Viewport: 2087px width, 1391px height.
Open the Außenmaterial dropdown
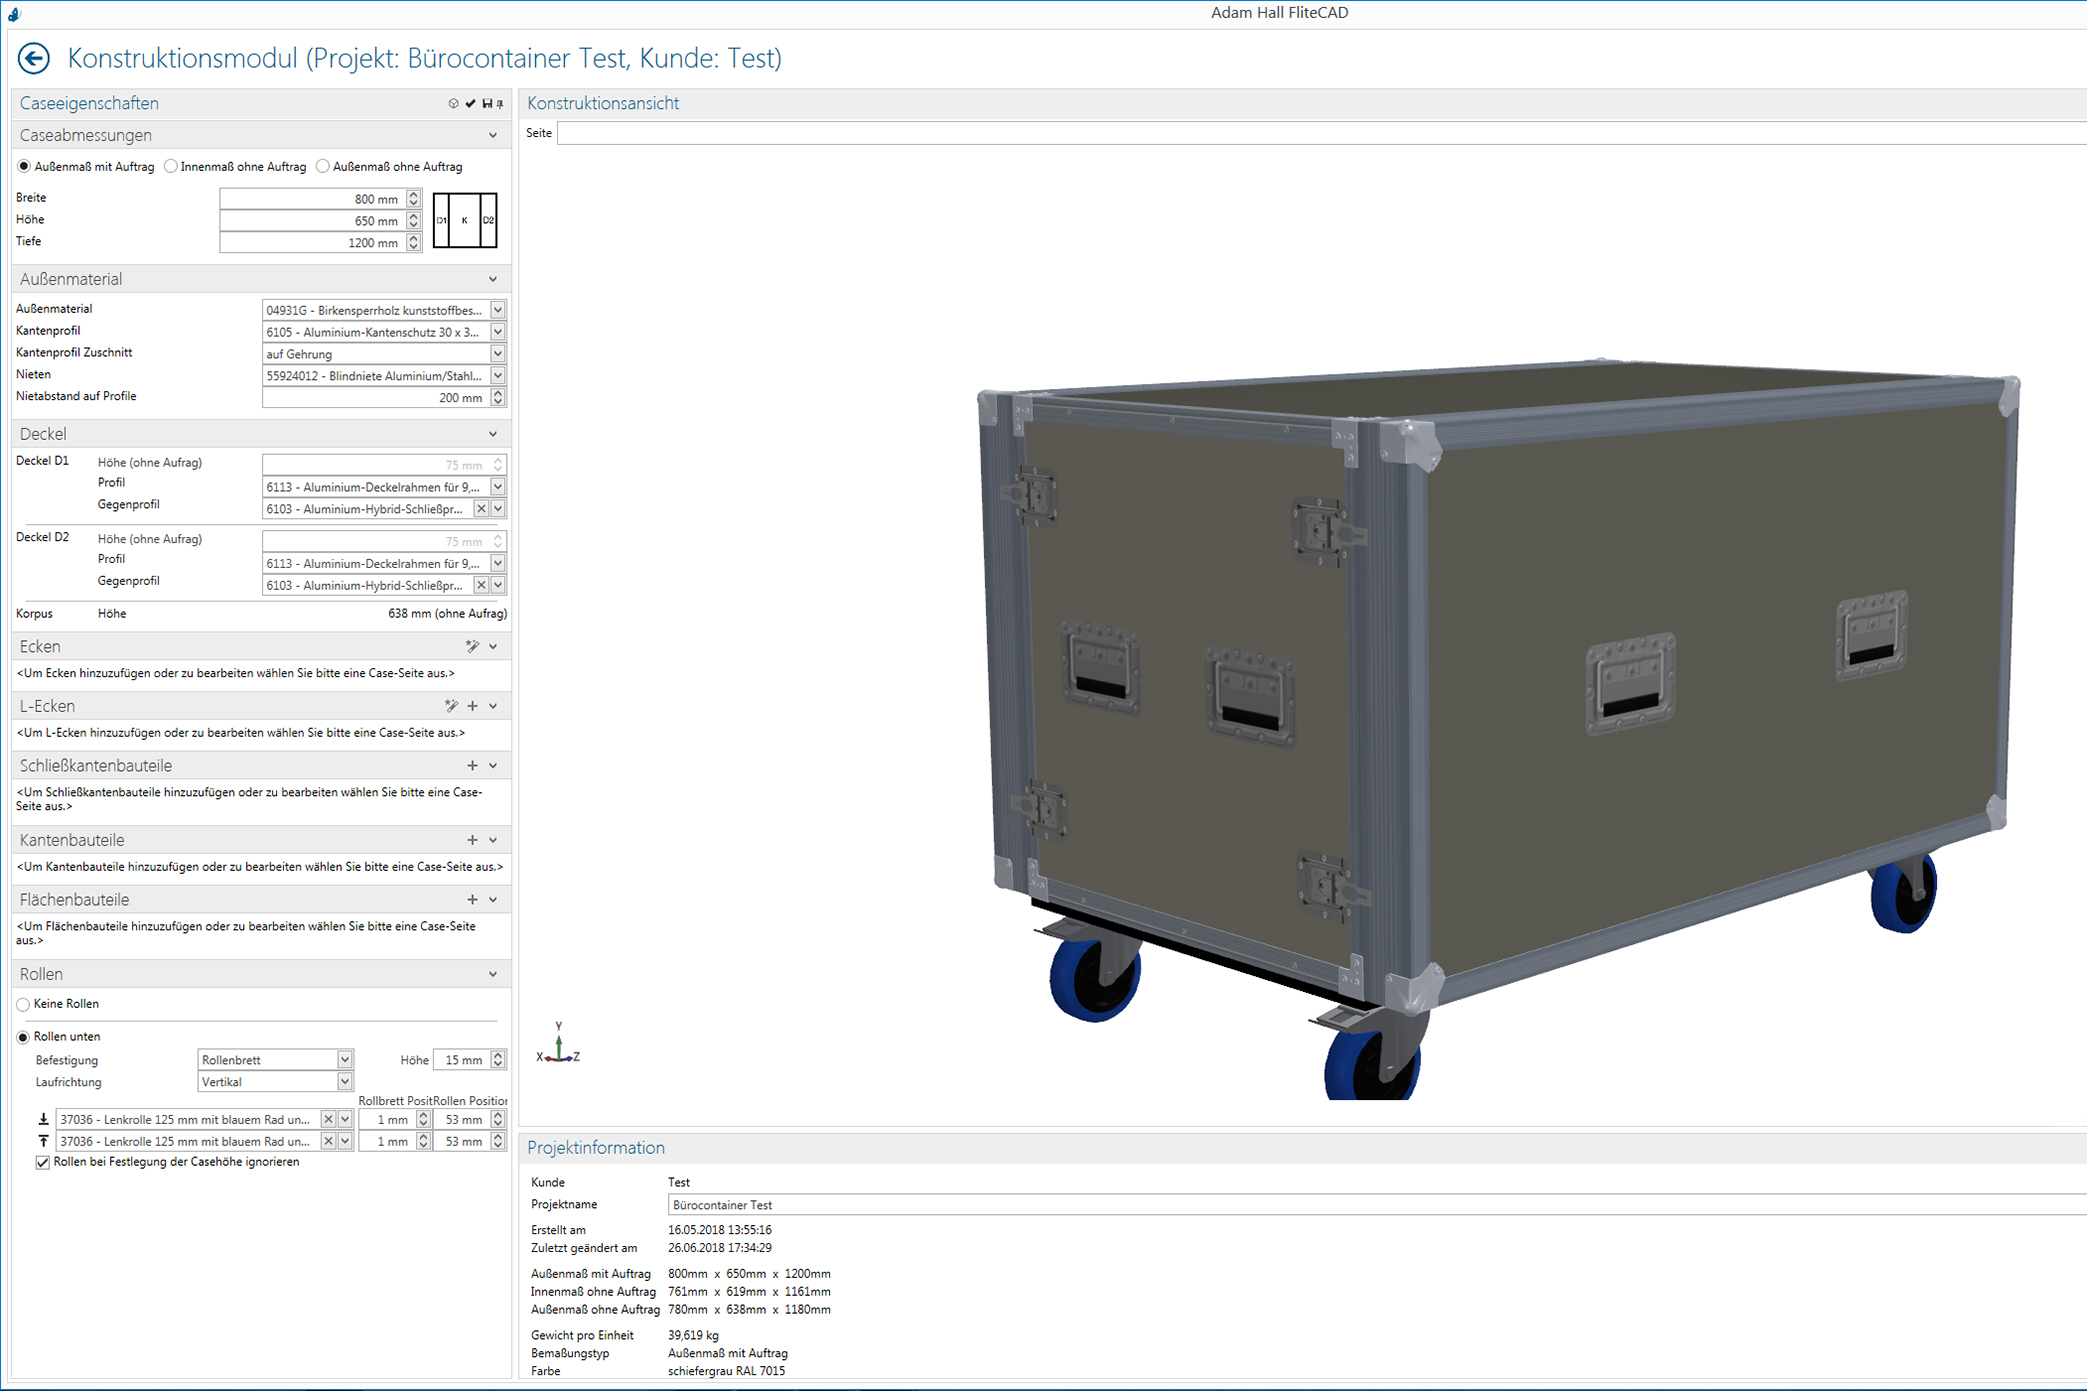[x=498, y=310]
